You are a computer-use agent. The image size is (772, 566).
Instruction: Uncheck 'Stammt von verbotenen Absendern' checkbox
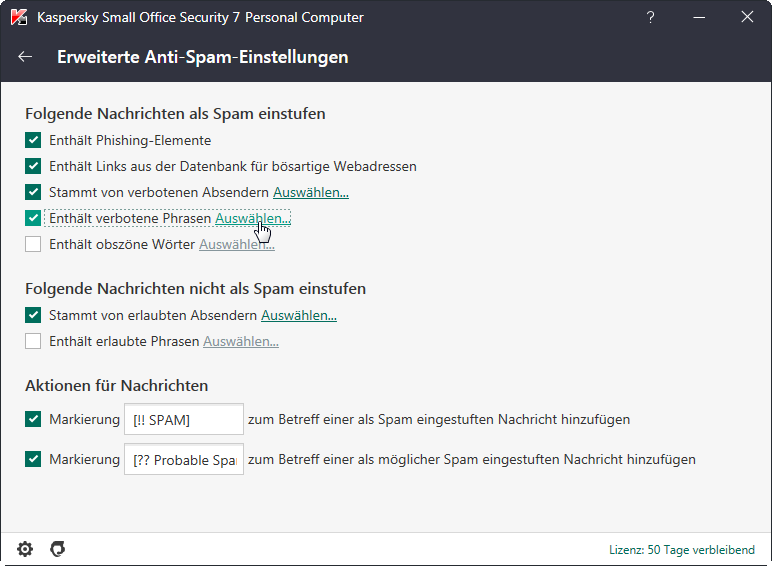(x=33, y=192)
